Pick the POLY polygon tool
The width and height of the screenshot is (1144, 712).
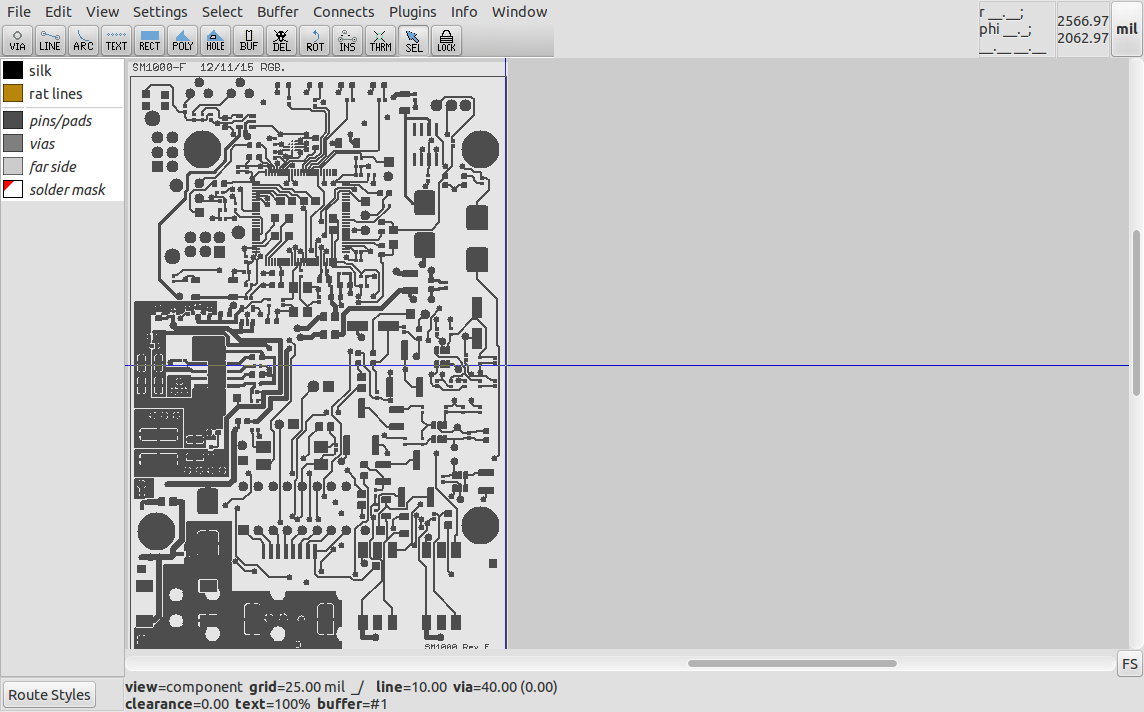tap(182, 40)
